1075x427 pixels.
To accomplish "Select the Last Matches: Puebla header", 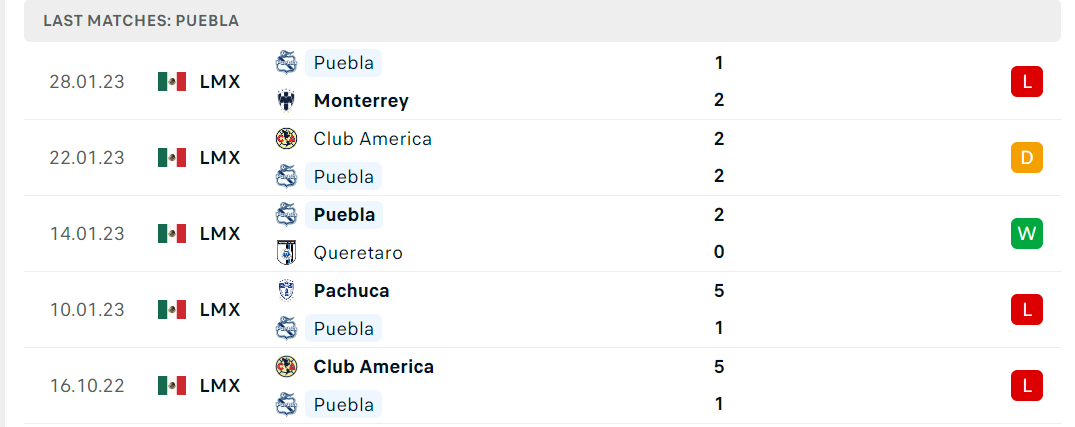I will pos(141,21).
